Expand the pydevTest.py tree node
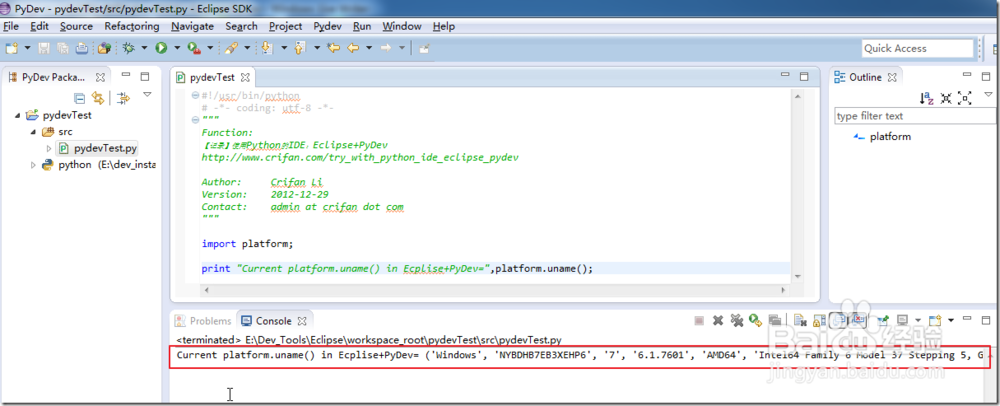The image size is (1000, 406). (x=49, y=149)
